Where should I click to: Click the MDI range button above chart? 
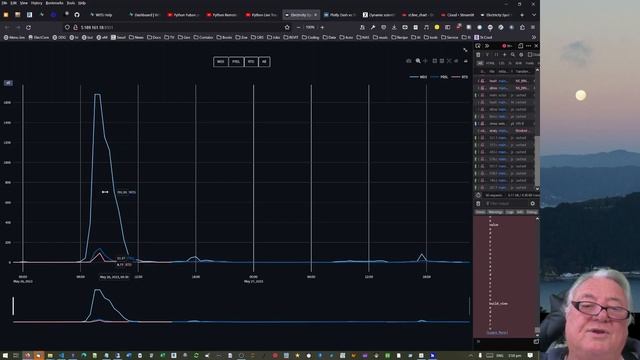(x=220, y=62)
